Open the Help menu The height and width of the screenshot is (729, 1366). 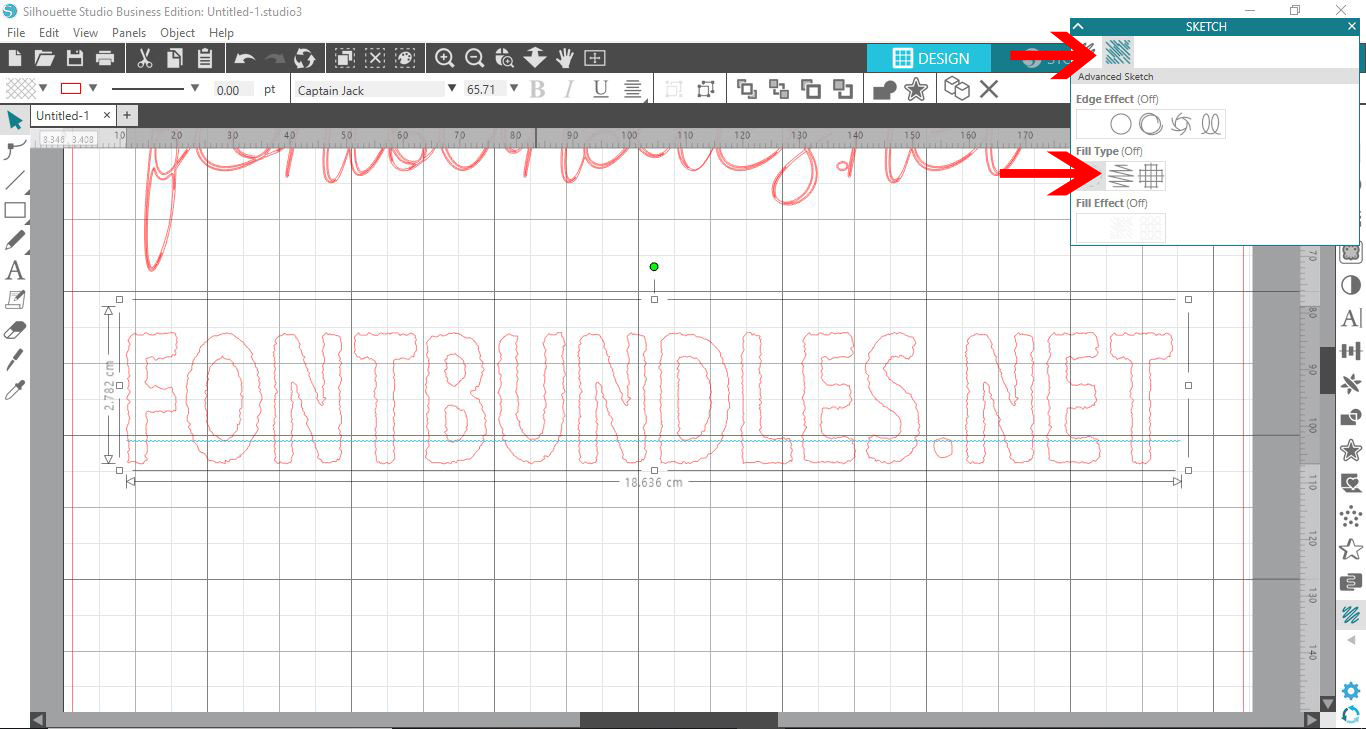pyautogui.click(x=221, y=33)
